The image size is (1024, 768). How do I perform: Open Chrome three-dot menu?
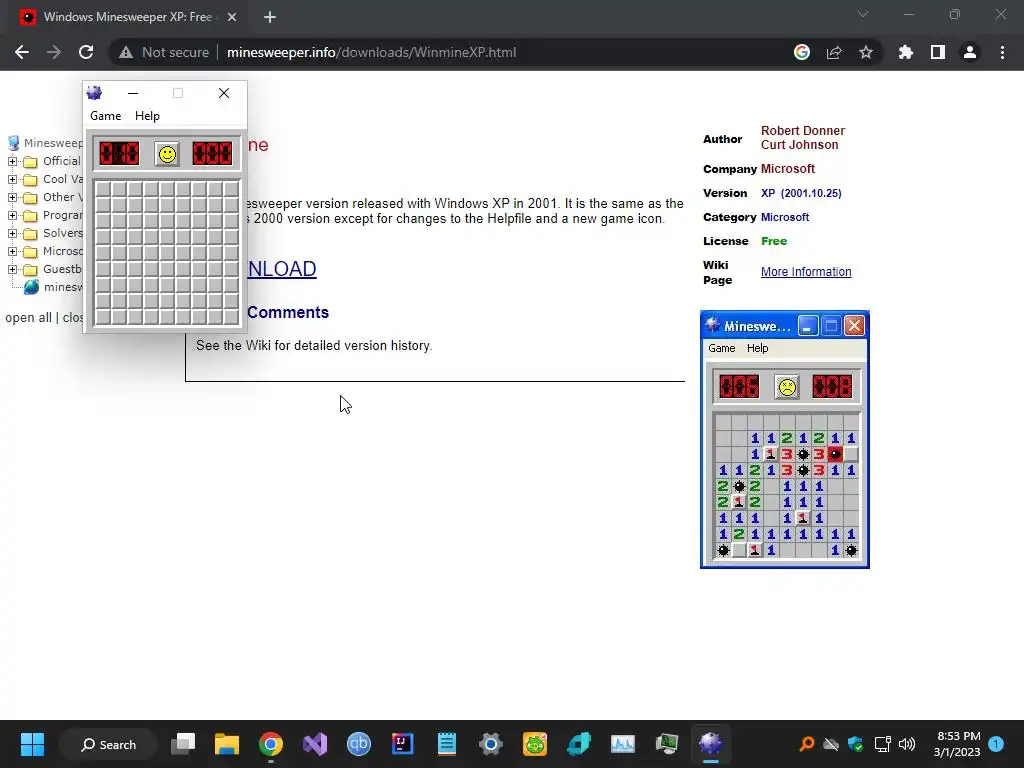coord(1002,52)
